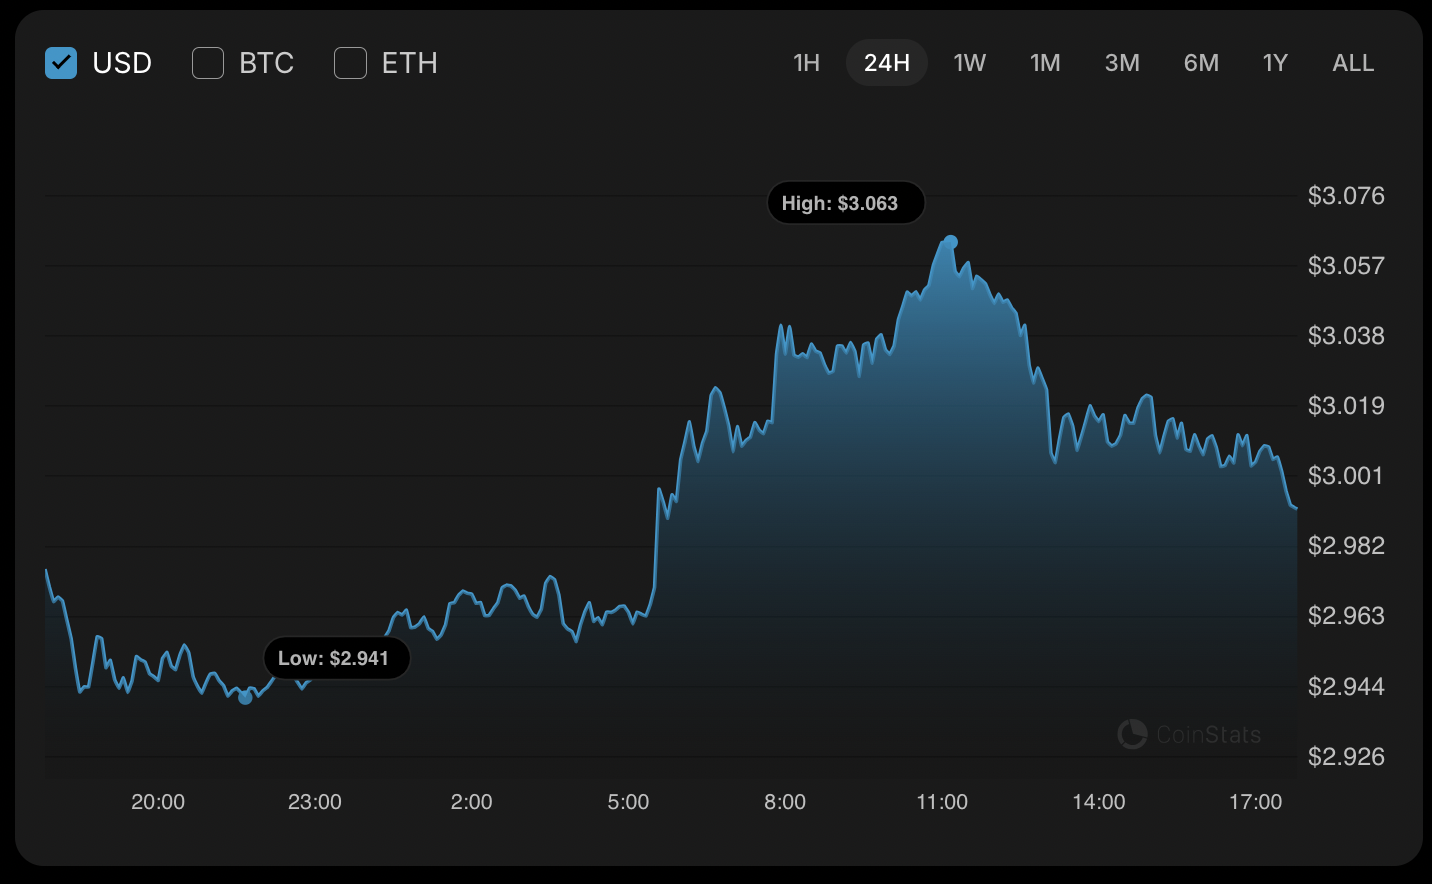Click the 11:00 time axis label
Screen dimensions: 1432x884
point(942,802)
